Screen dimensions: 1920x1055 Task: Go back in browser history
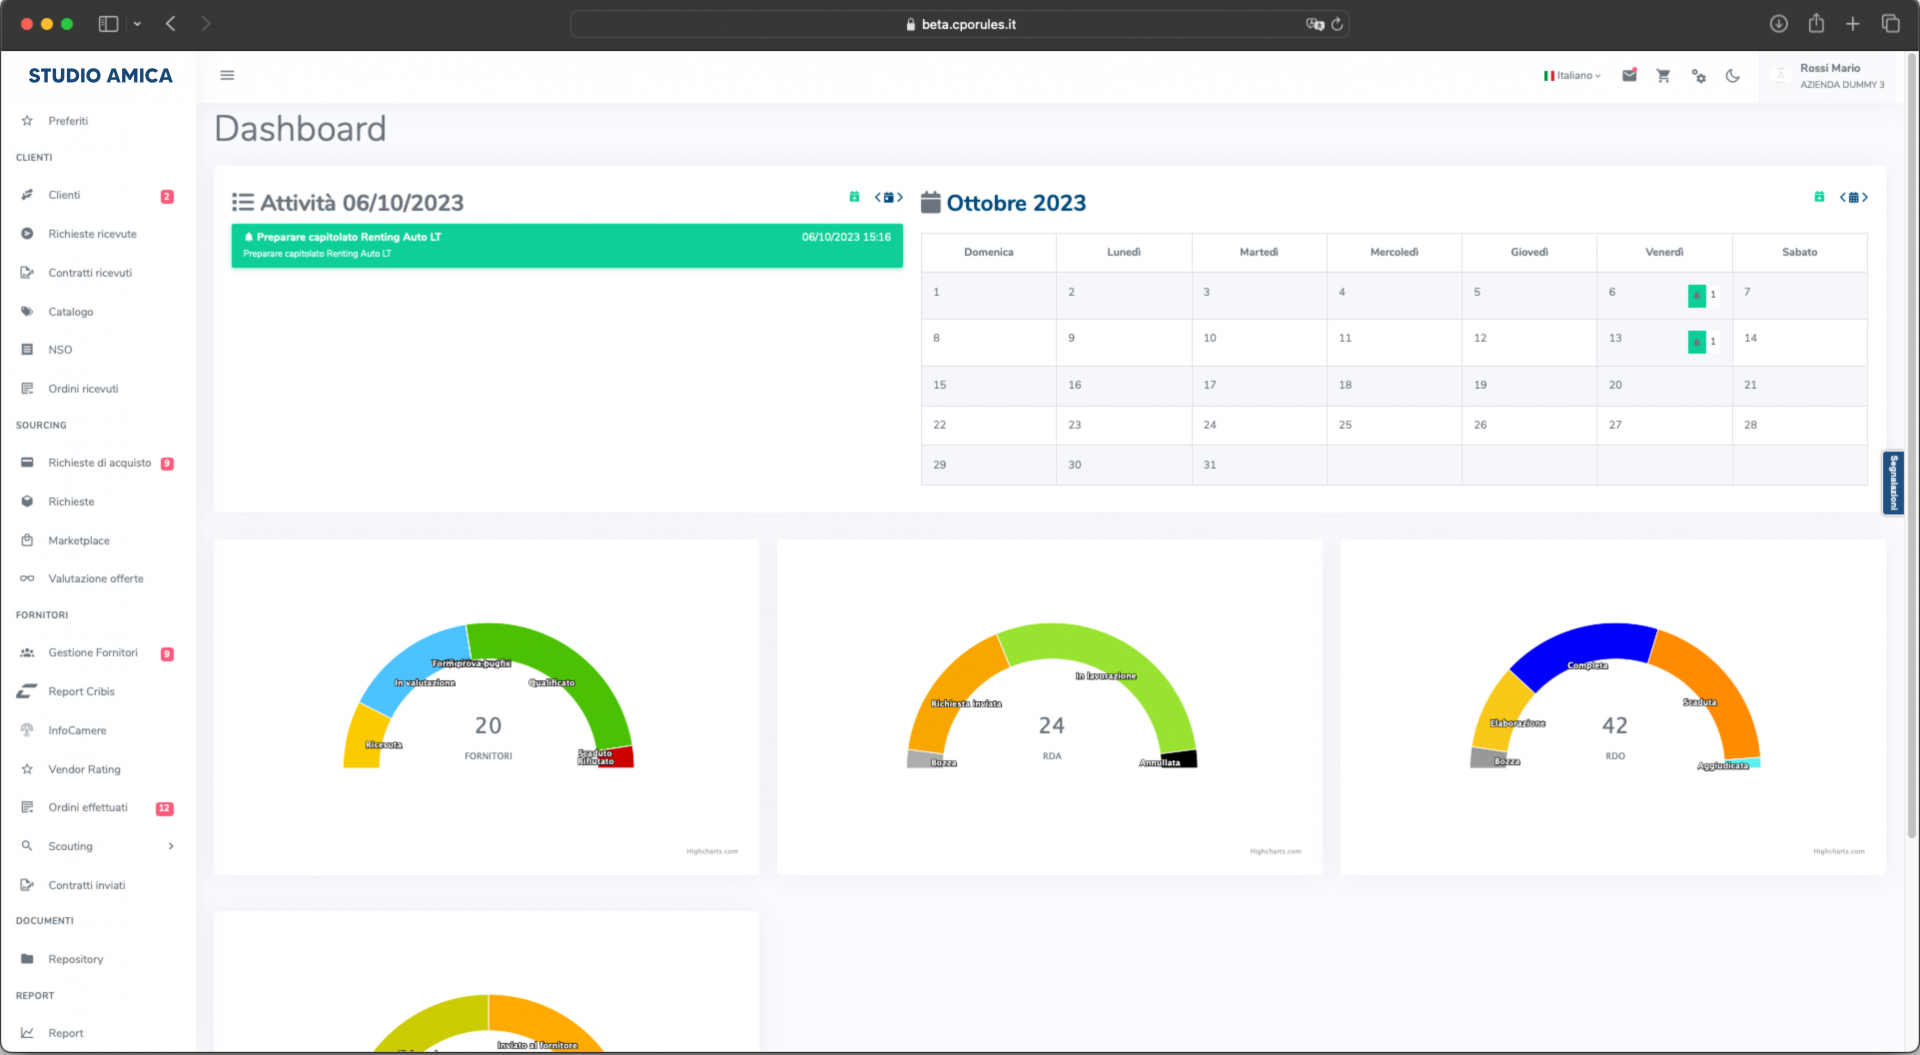pyautogui.click(x=171, y=23)
